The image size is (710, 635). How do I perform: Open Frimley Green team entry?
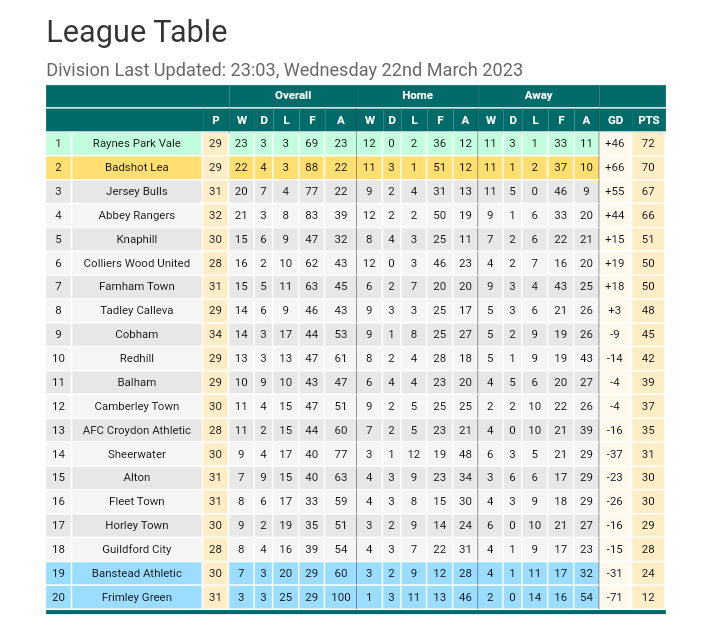137,597
